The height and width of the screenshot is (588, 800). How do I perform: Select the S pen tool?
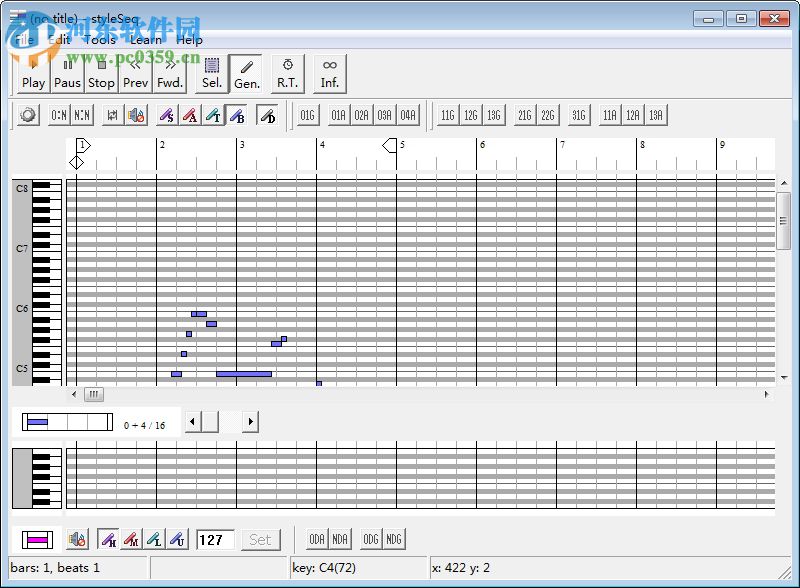point(167,115)
